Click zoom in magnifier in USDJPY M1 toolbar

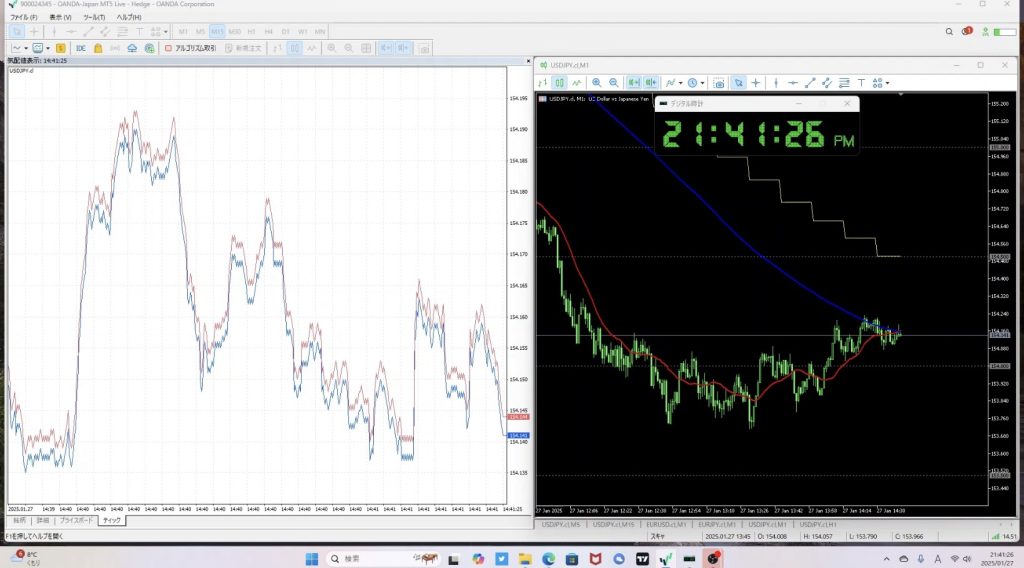click(x=597, y=83)
